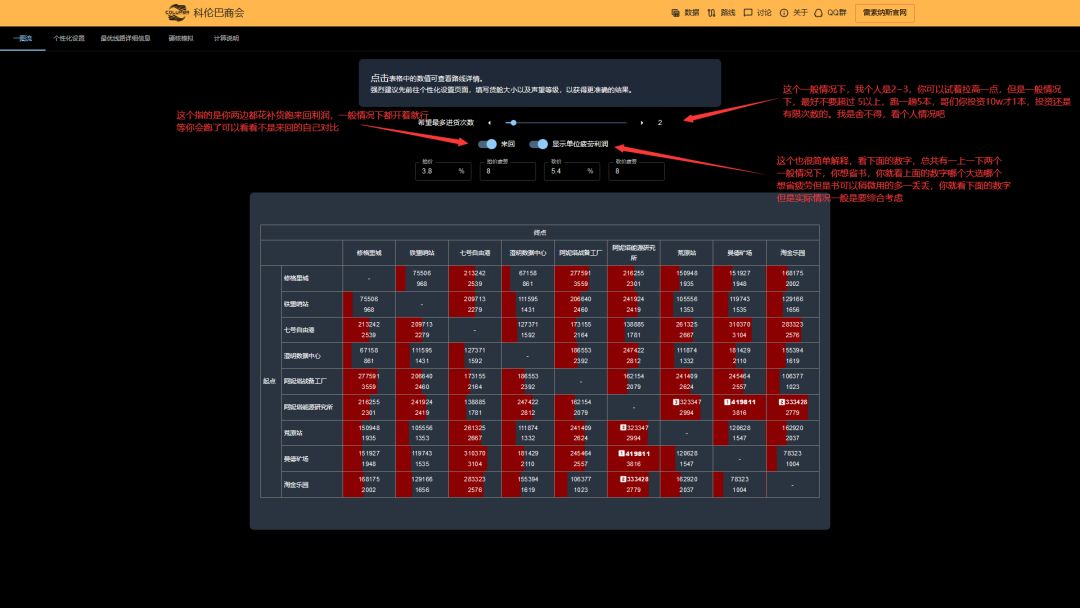Click the 起点 row group label
The width and height of the screenshot is (1080, 608).
click(269, 381)
